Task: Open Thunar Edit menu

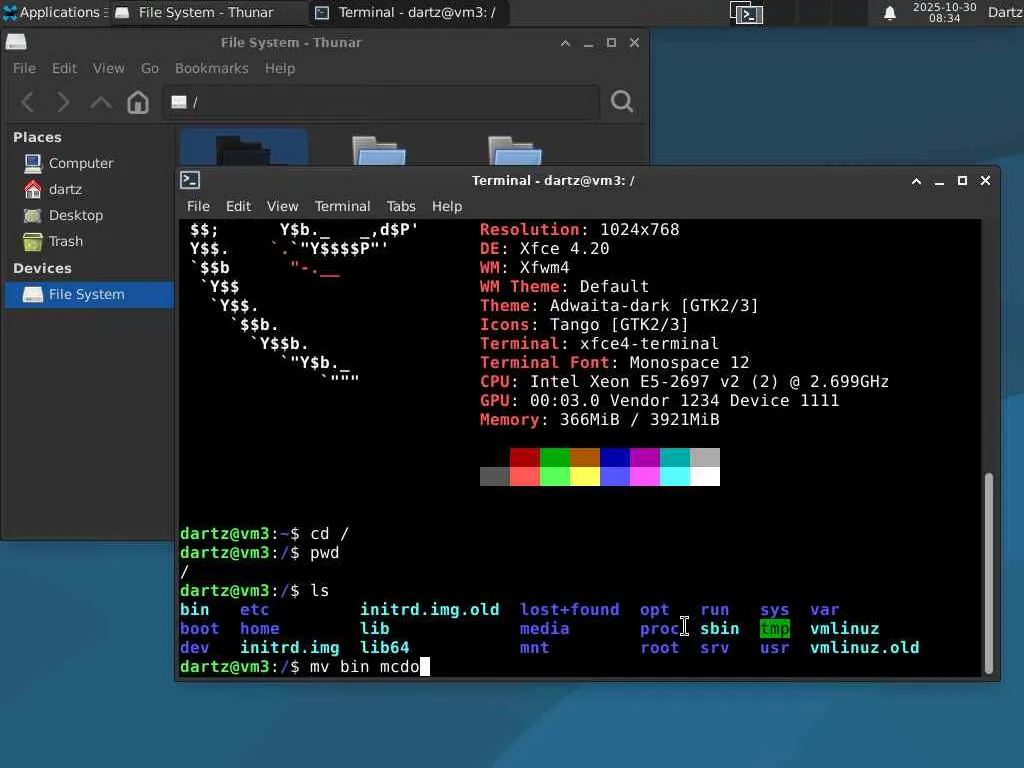Action: [x=64, y=68]
